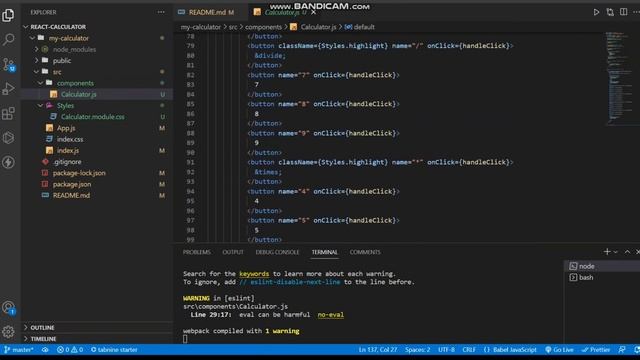
Task: Open the Accounts icon in activity bar
Action: pos(8,307)
